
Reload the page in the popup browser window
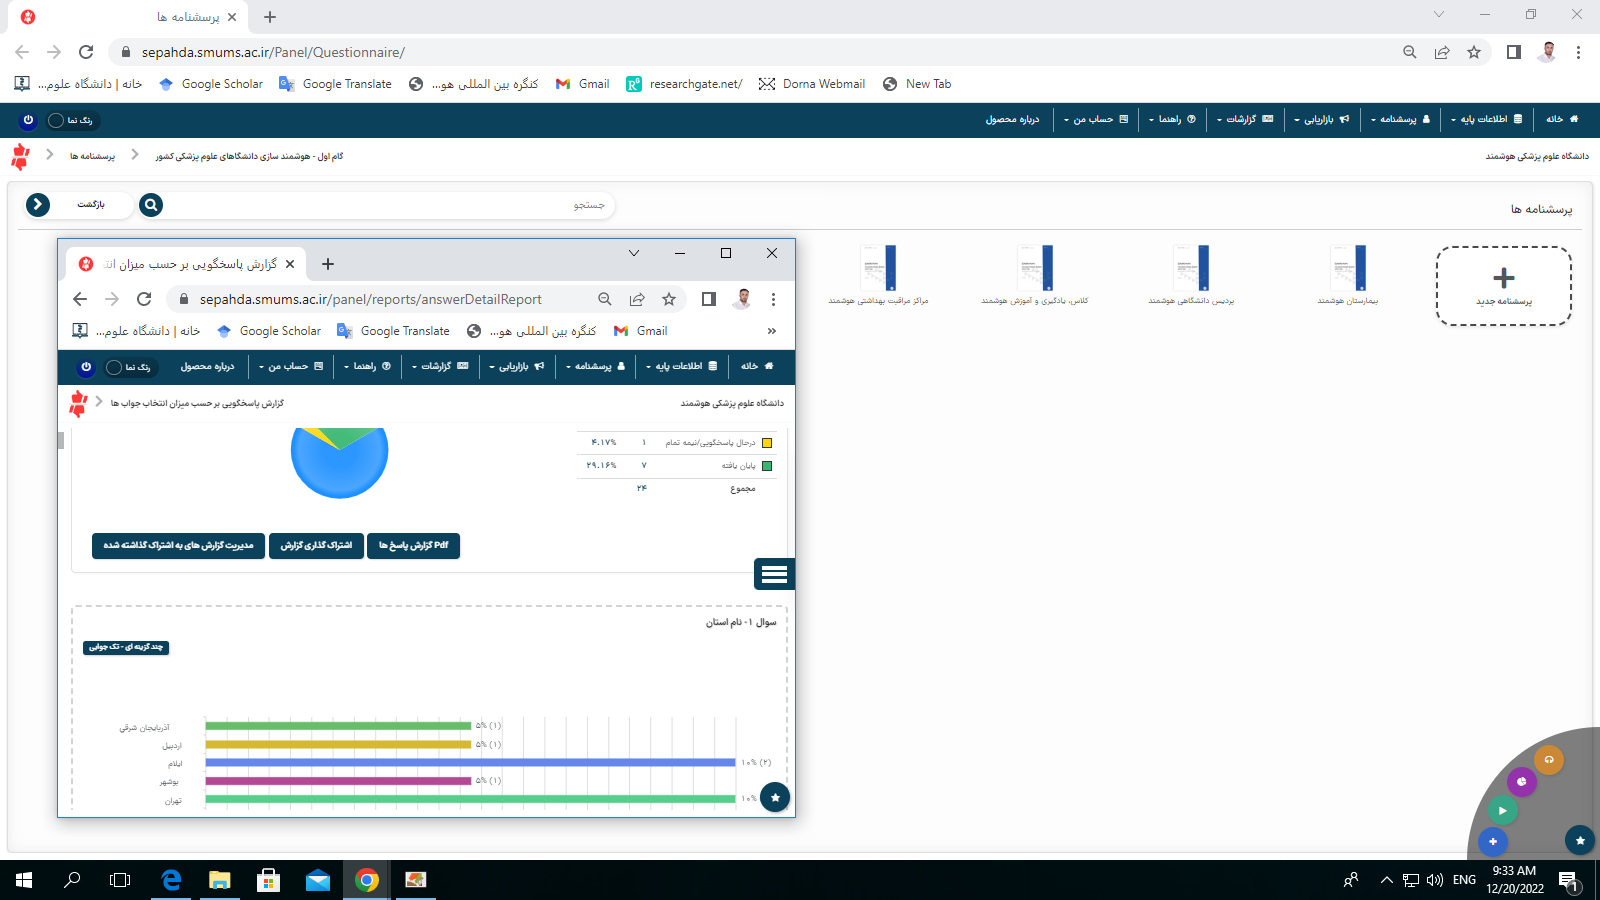click(x=144, y=299)
